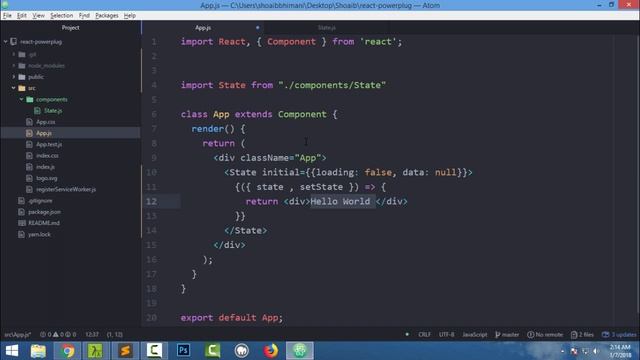The width and height of the screenshot is (640, 360).
Task: Open the white Camtasia taskbar icon
Action: 154,351
